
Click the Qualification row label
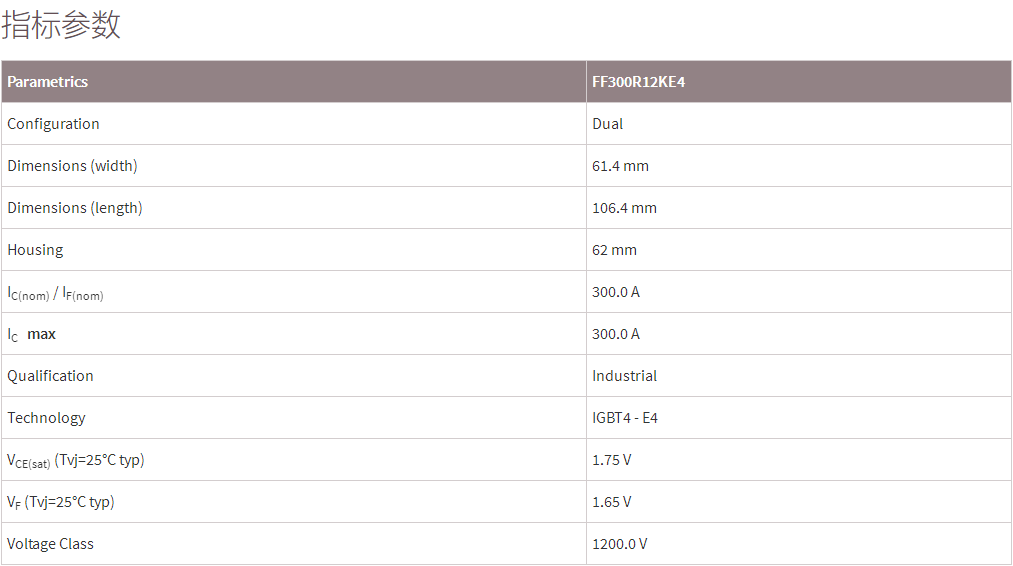[51, 376]
